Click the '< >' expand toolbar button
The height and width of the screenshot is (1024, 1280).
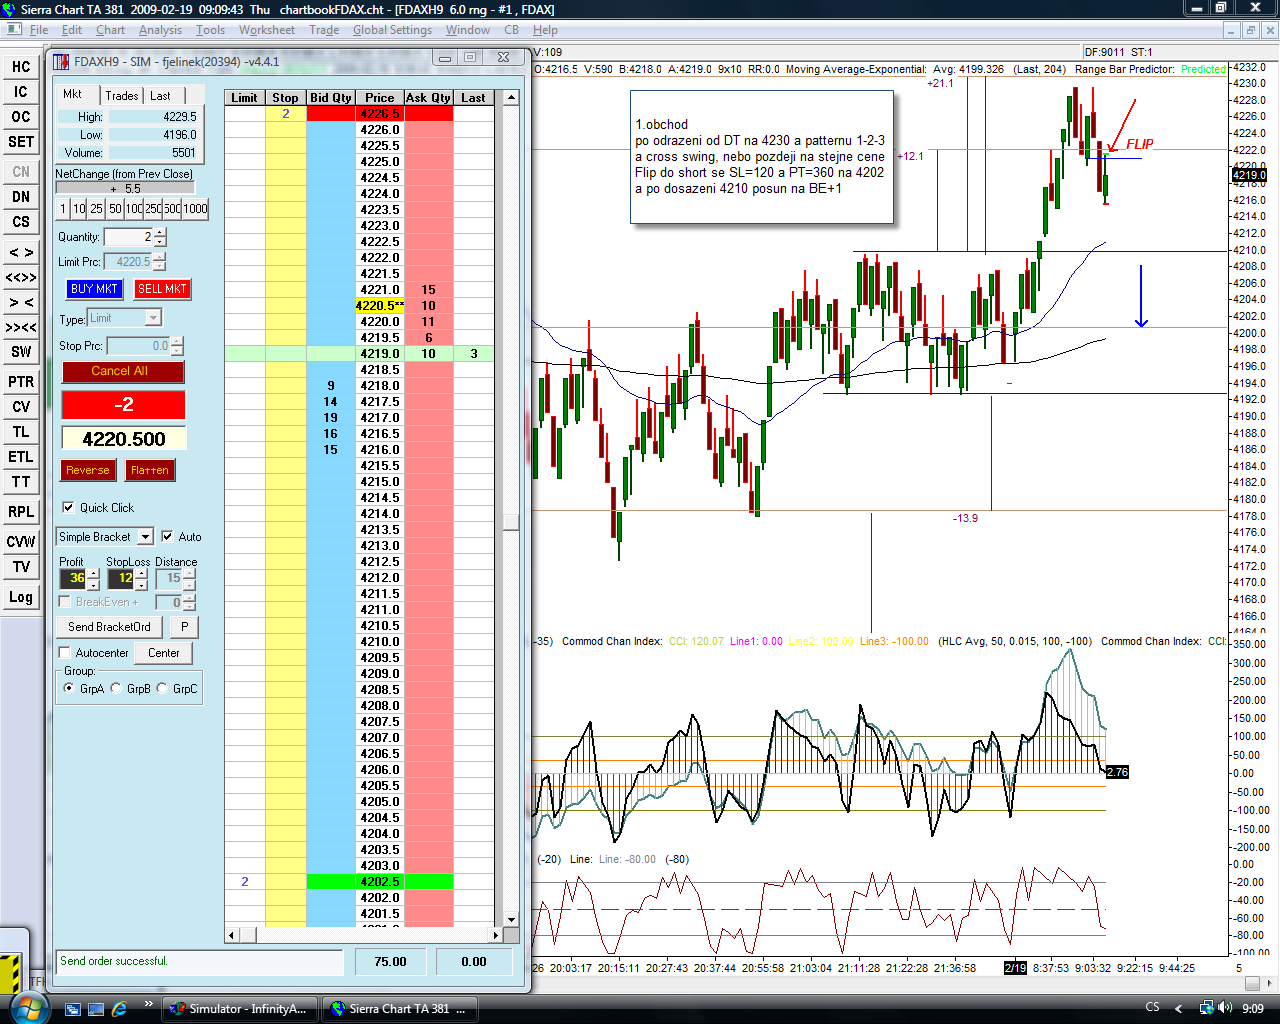(x=21, y=252)
